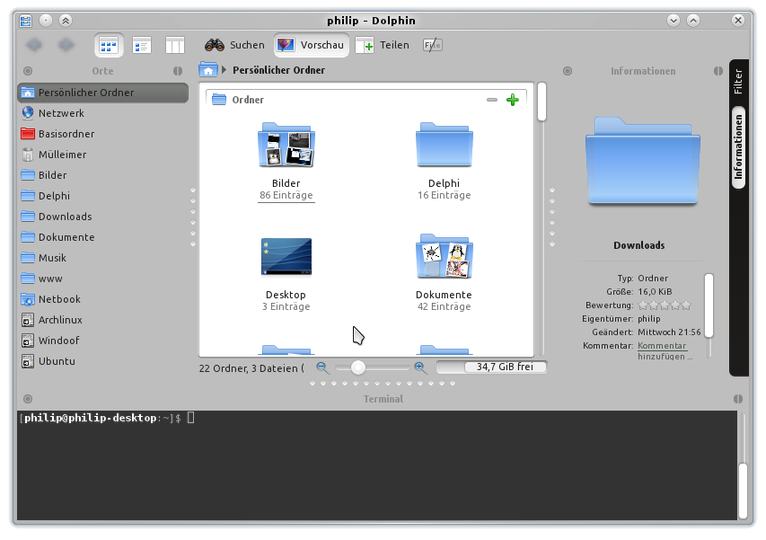The height and width of the screenshot is (540, 766).
Task: Toggle the File filter bar icon
Action: [432, 45]
